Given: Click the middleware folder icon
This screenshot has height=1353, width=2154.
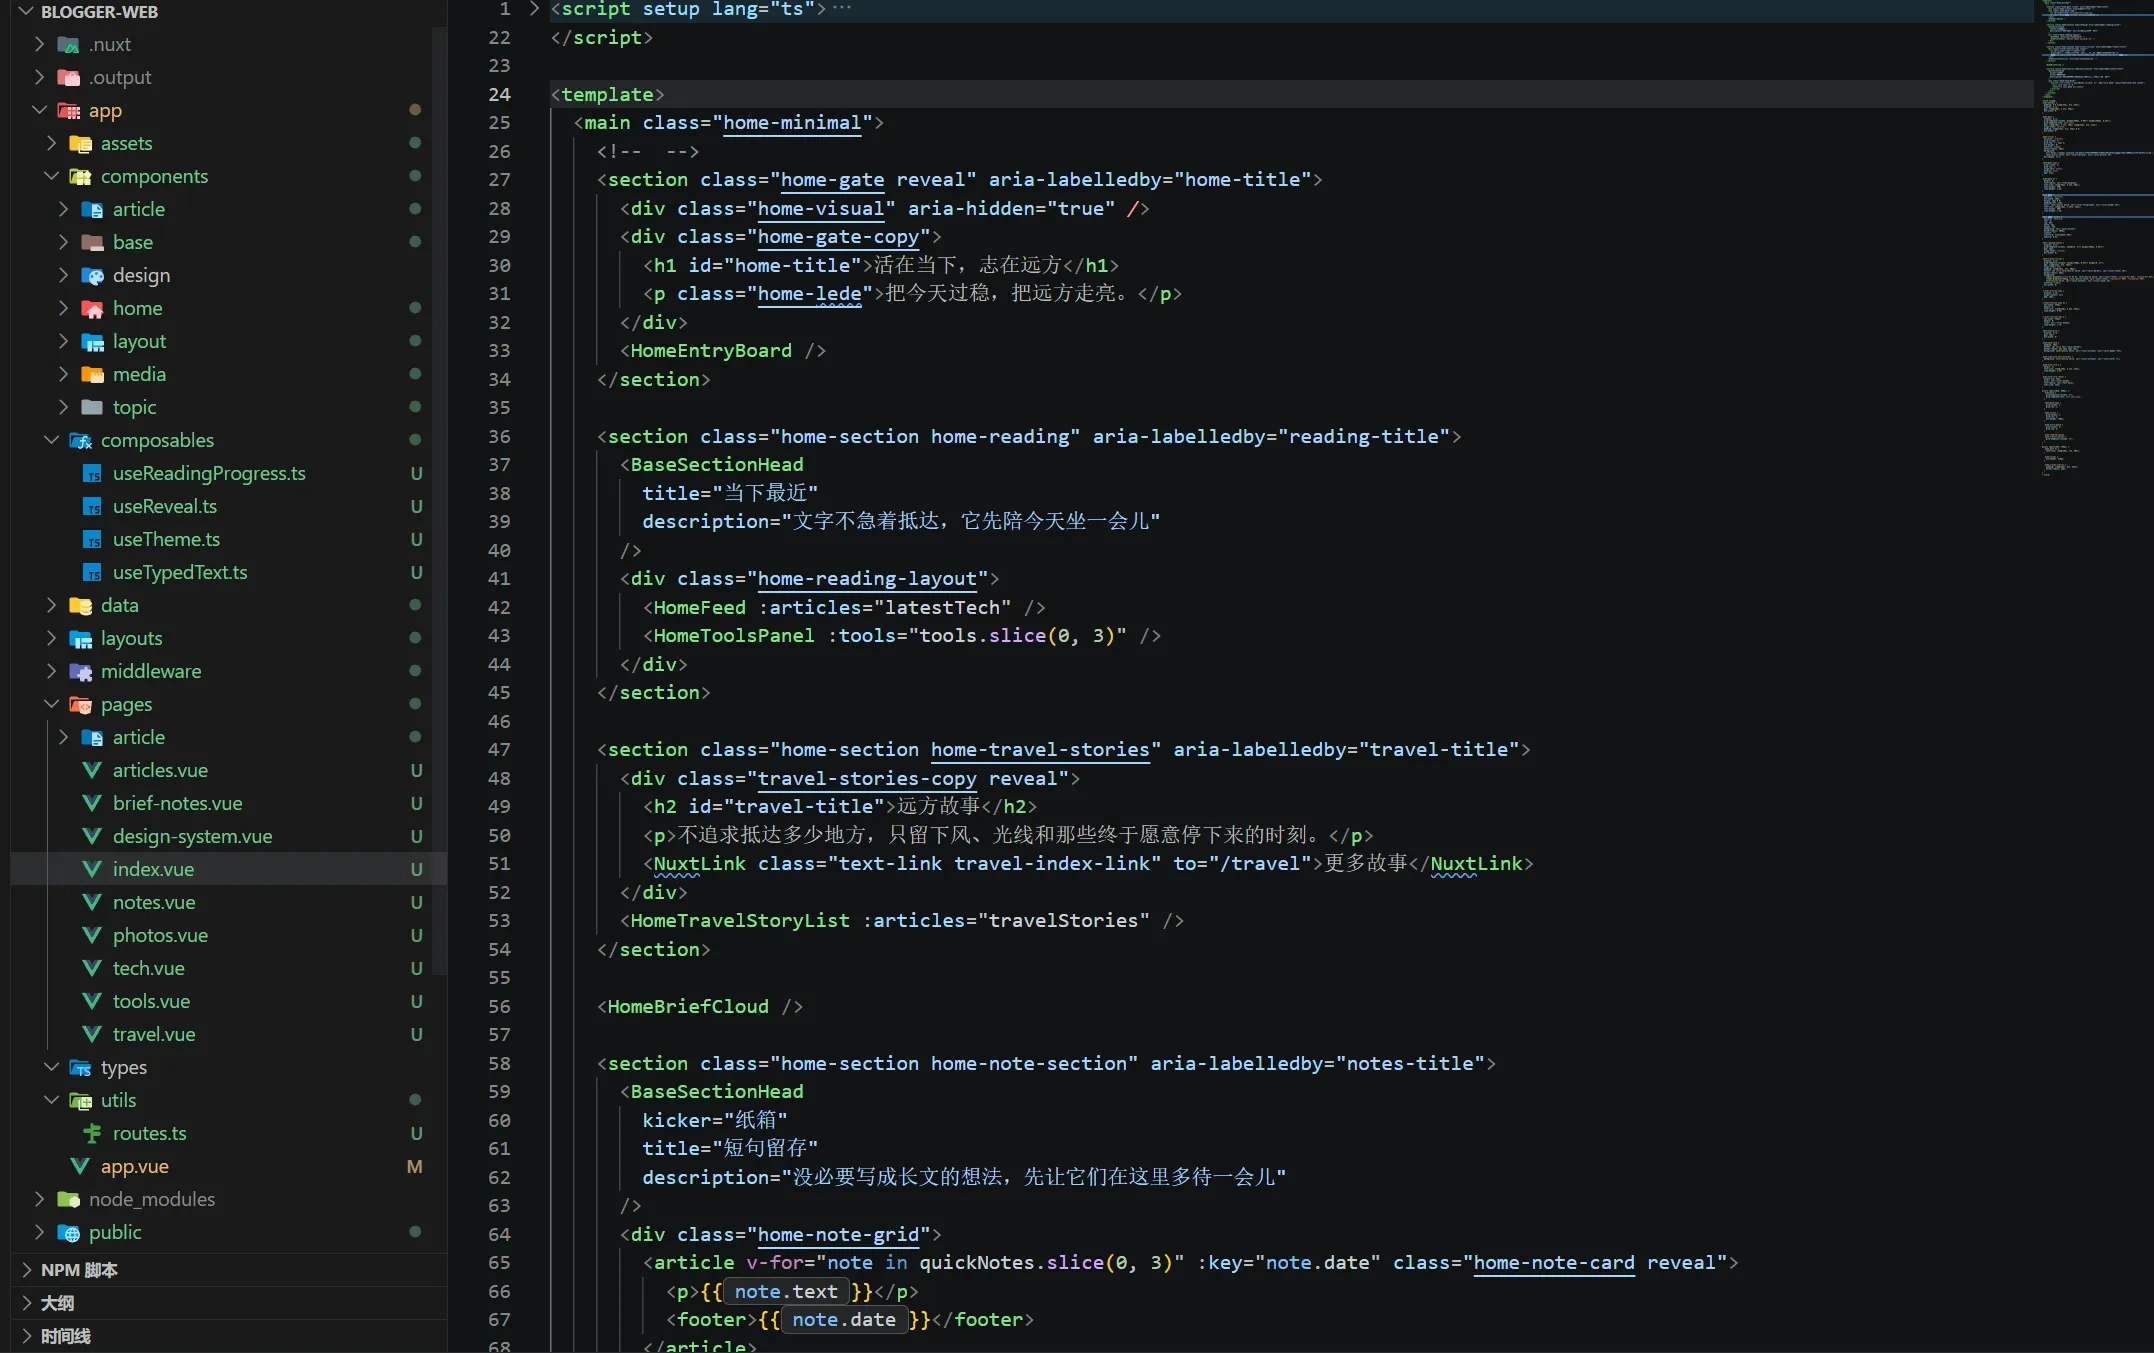Looking at the screenshot, I should (x=81, y=672).
